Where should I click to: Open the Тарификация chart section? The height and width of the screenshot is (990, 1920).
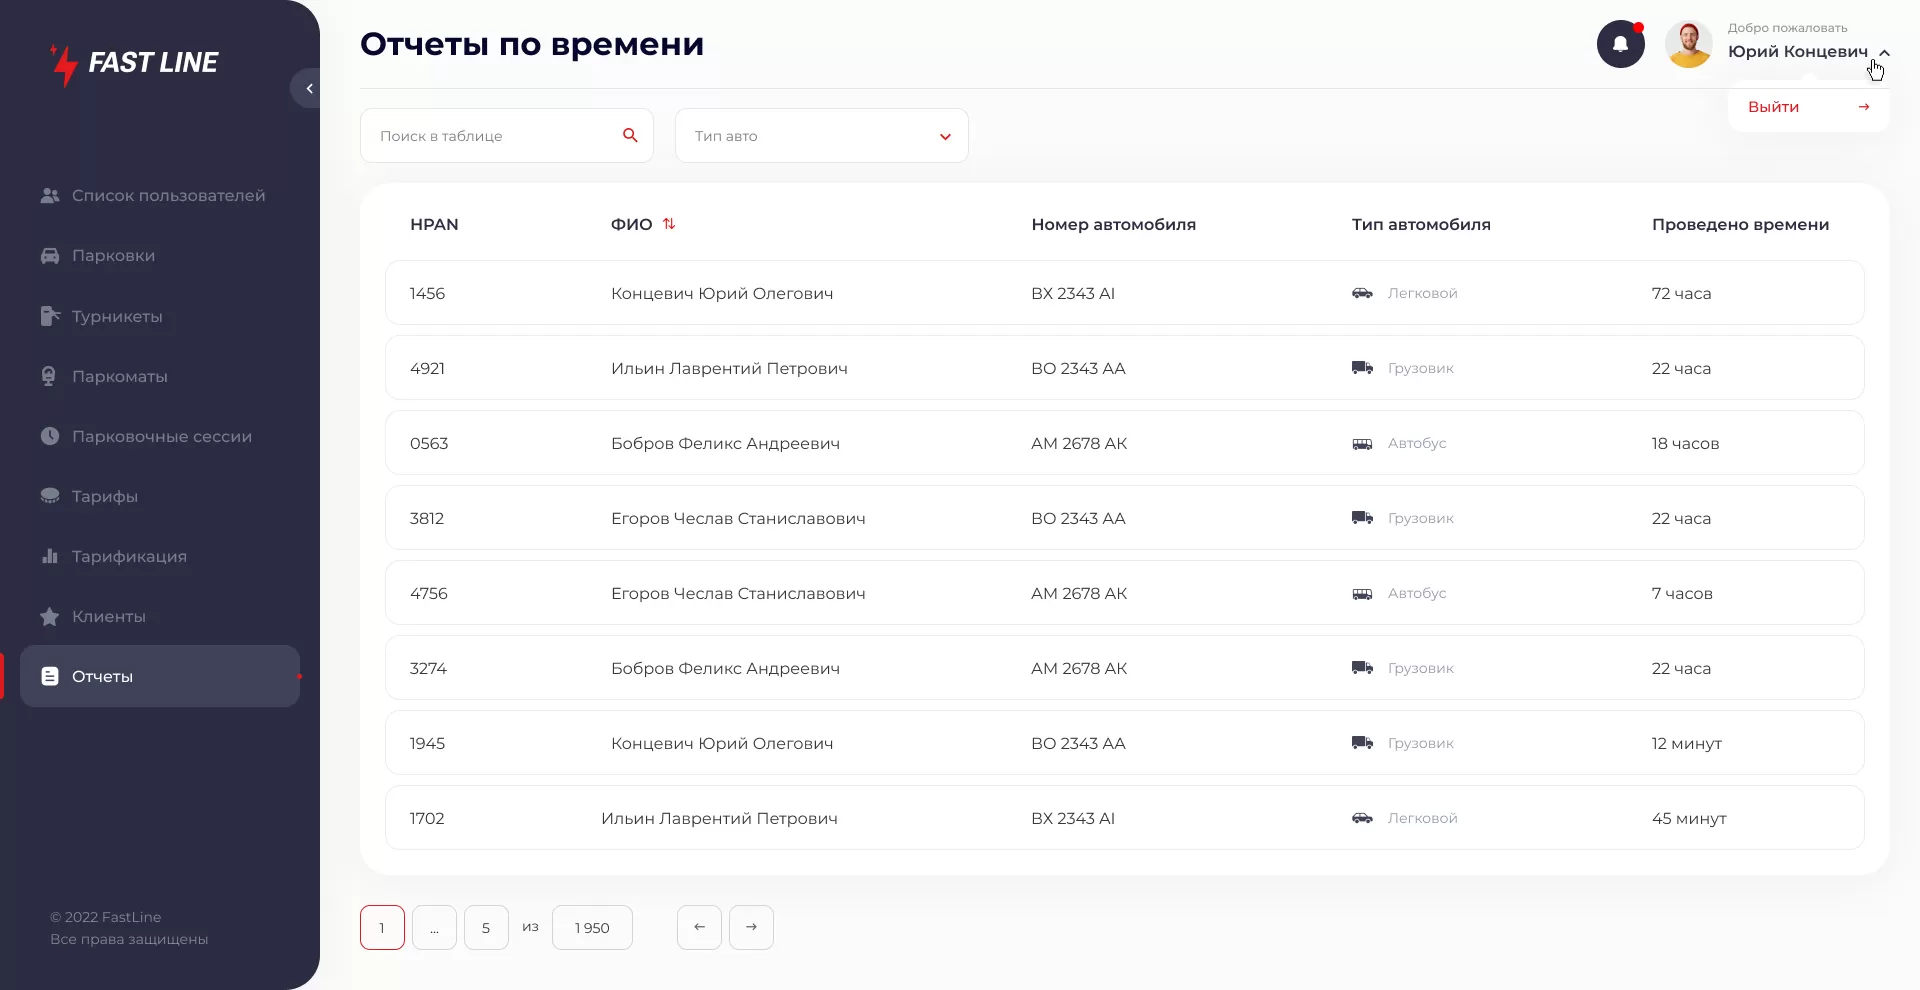126,556
